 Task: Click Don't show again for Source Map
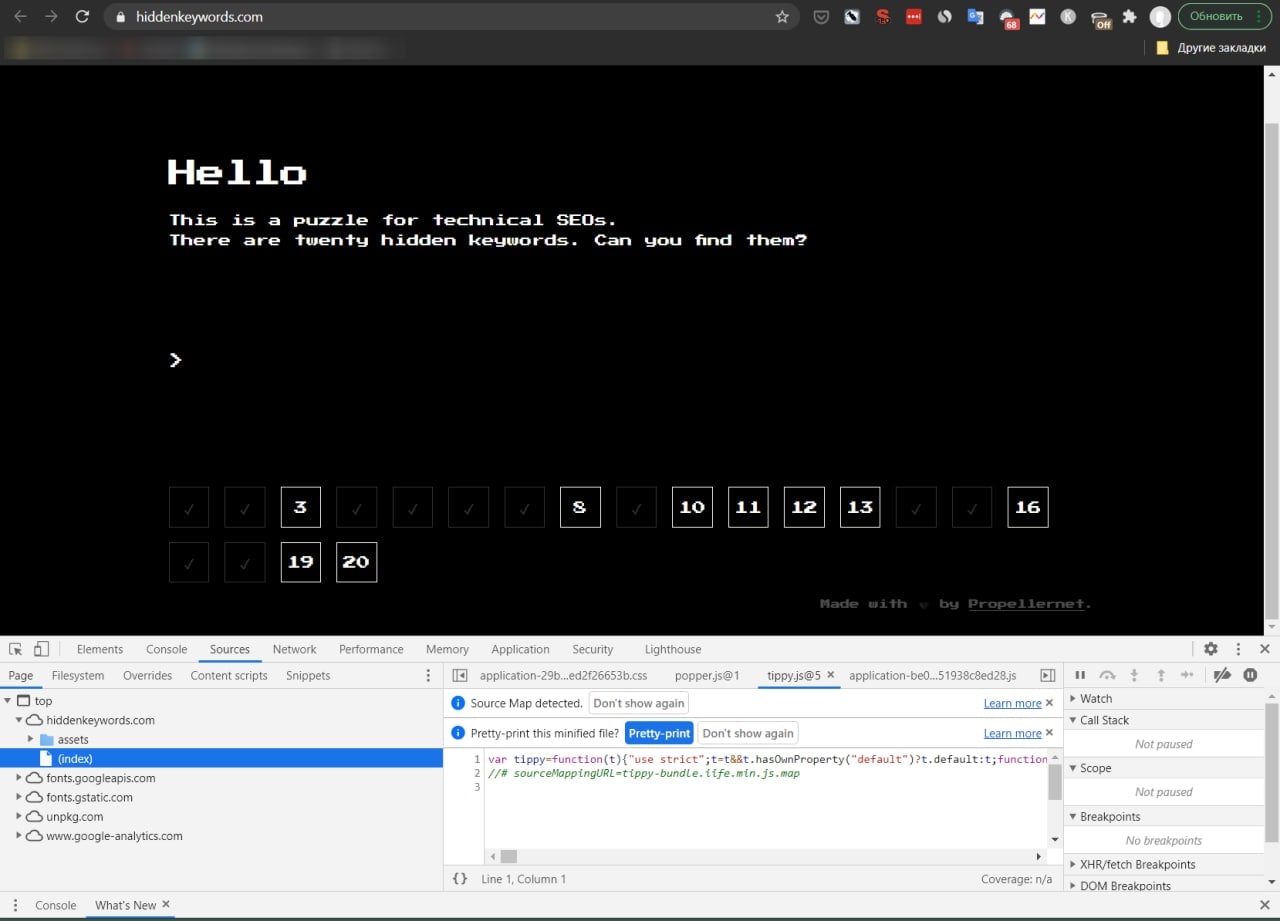point(638,703)
